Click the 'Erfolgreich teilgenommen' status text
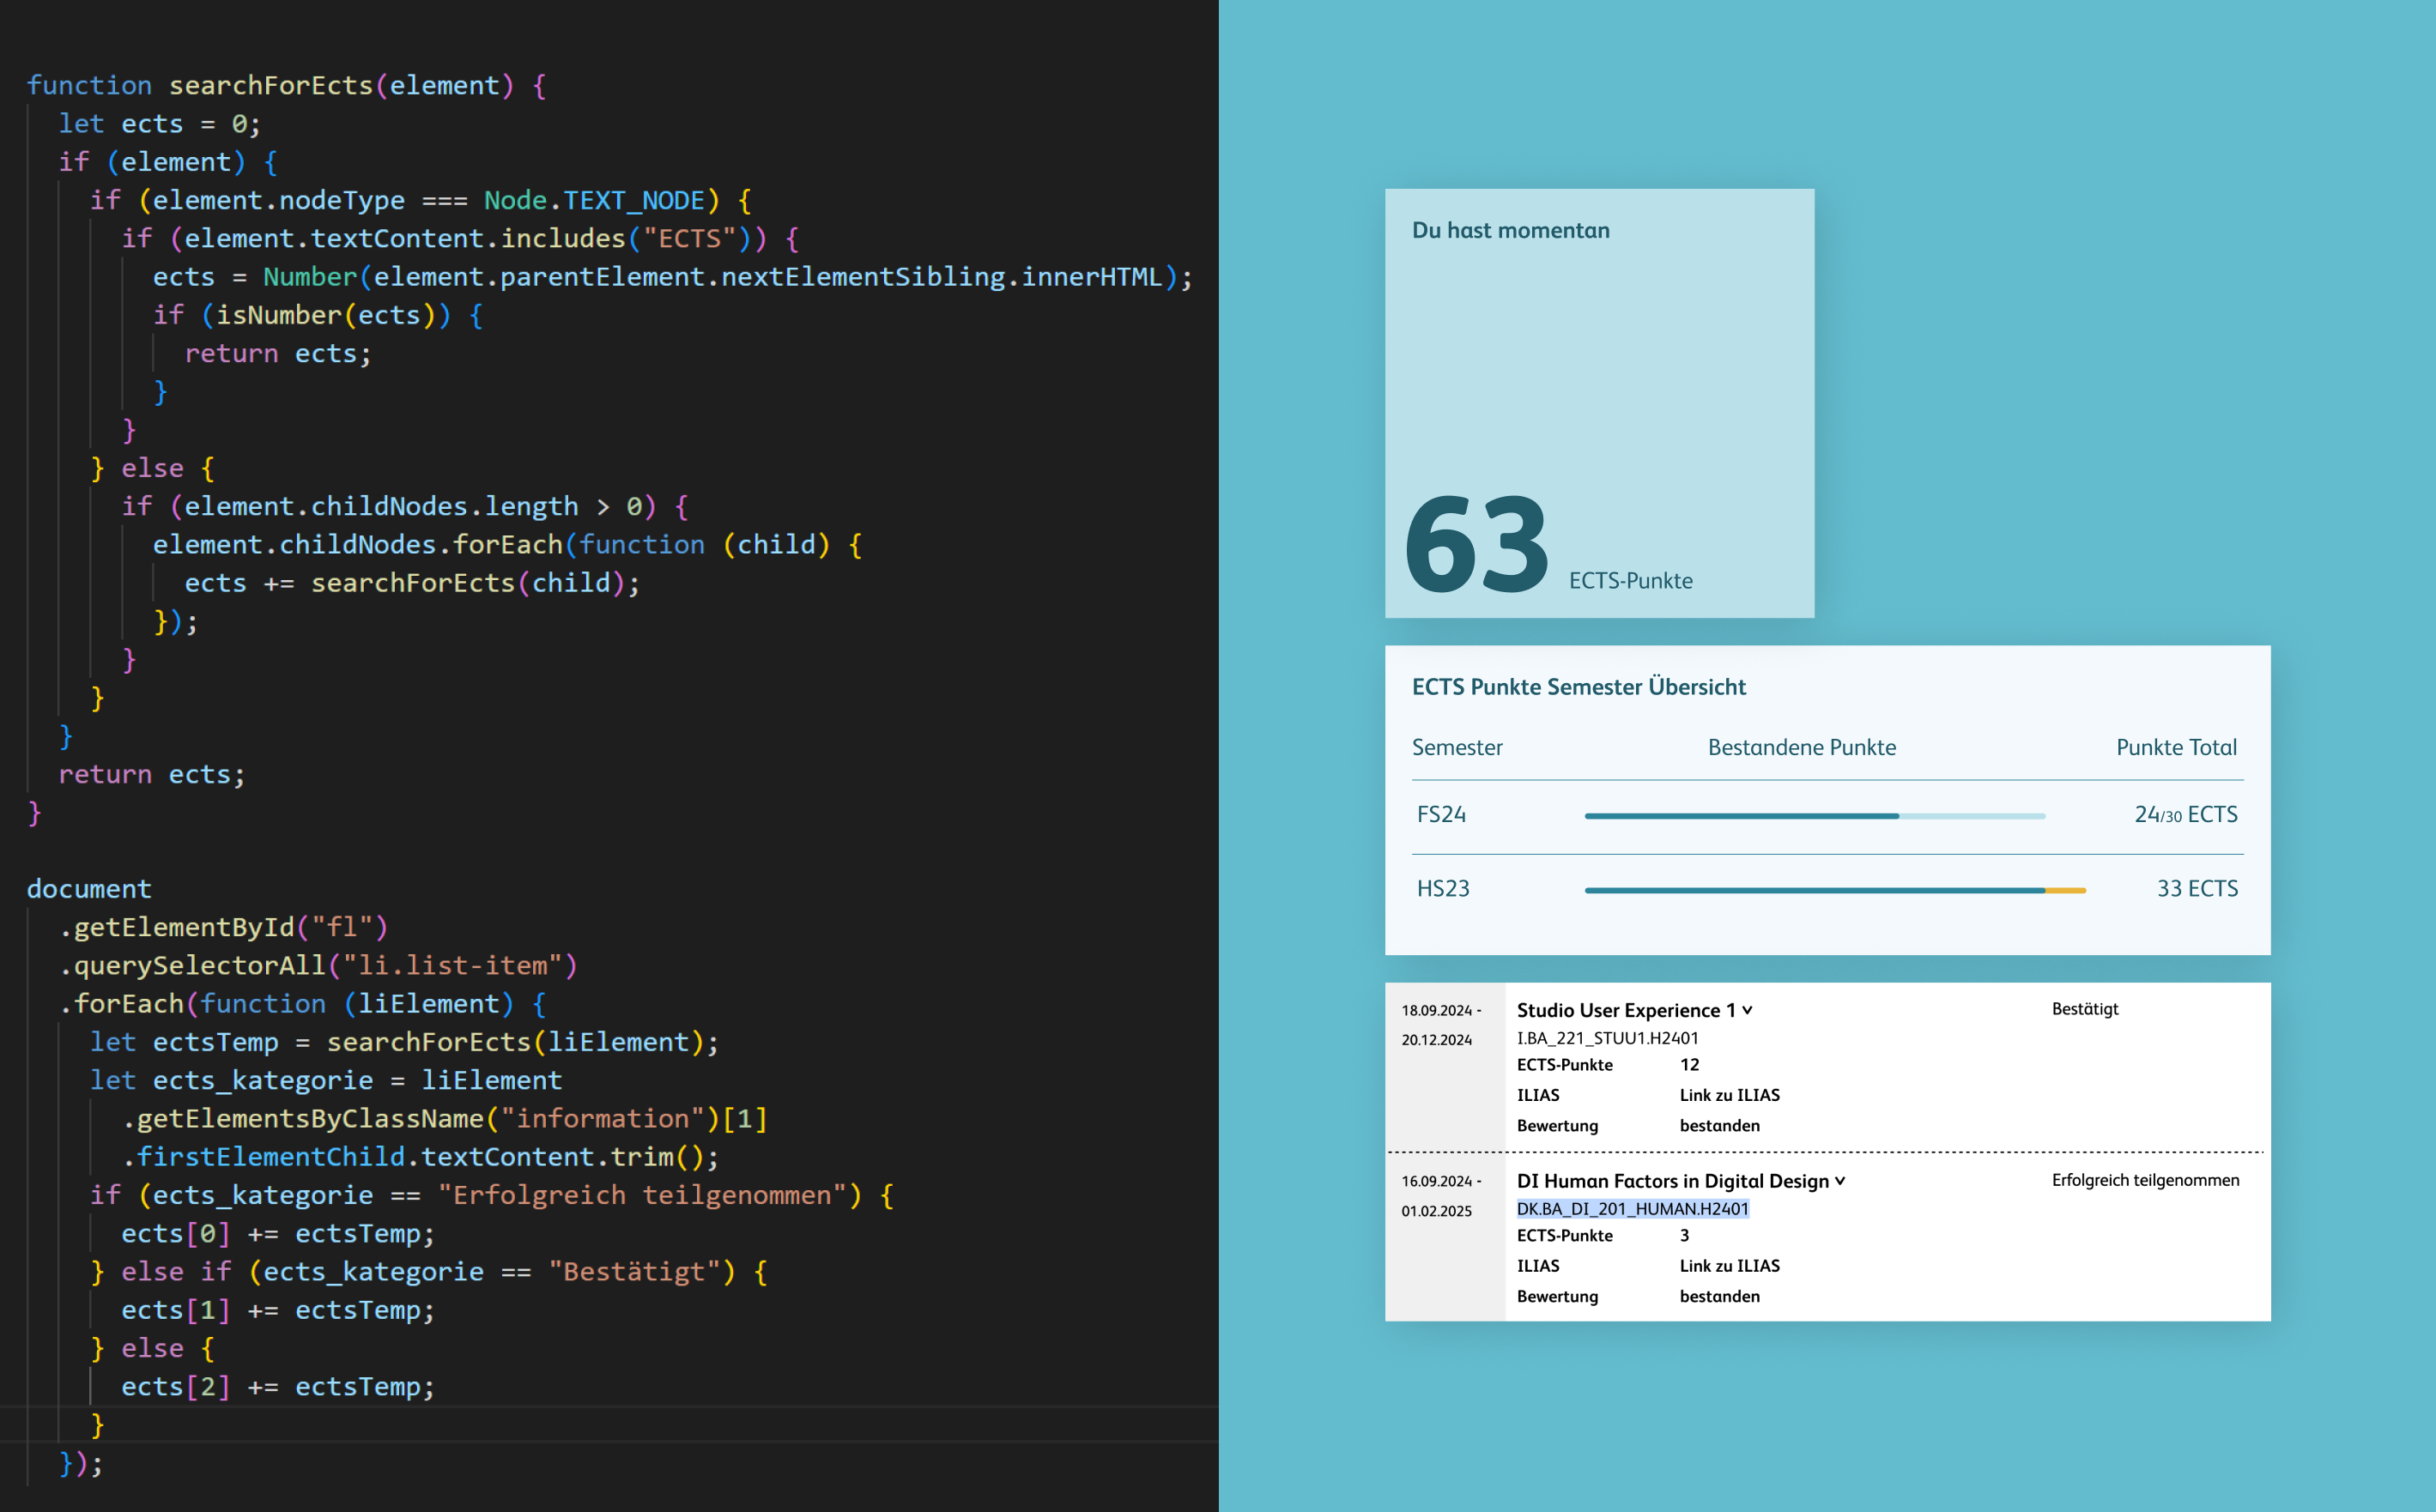Viewport: 2436px width, 1512px height. tap(2145, 1180)
